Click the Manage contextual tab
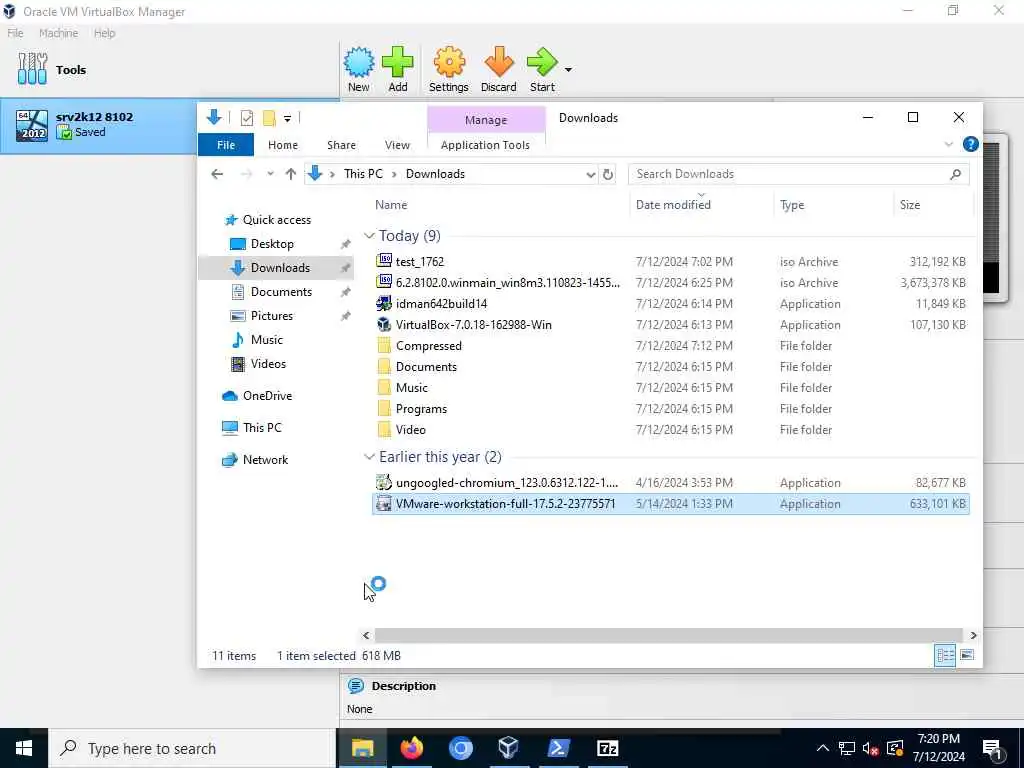Screen dimensions: 1024x768 (x=486, y=120)
